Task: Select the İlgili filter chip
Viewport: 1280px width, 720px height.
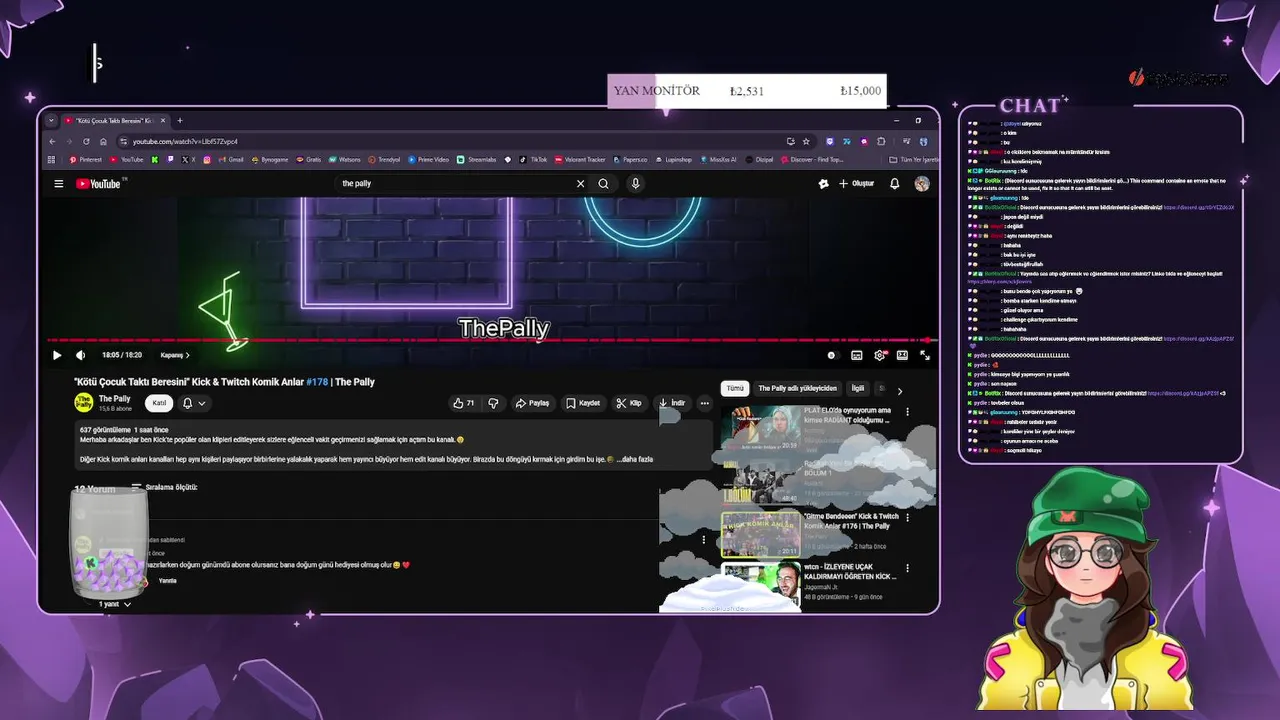Action: [858, 388]
